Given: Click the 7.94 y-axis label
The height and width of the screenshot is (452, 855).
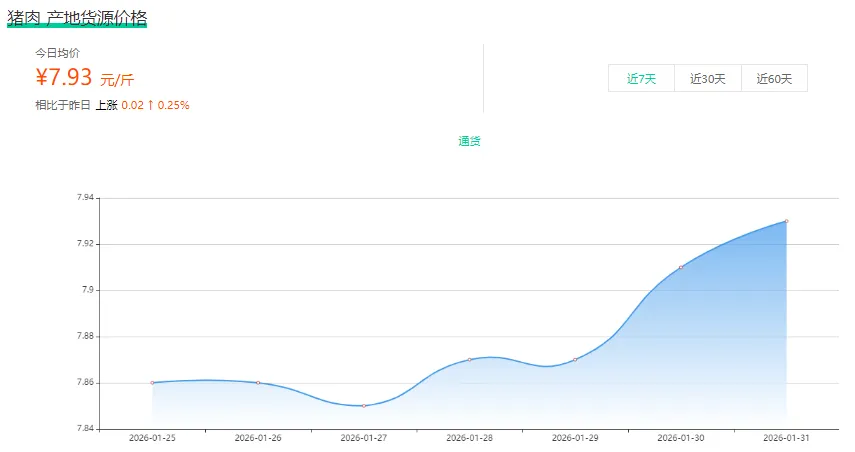Looking at the screenshot, I should click(x=85, y=198).
